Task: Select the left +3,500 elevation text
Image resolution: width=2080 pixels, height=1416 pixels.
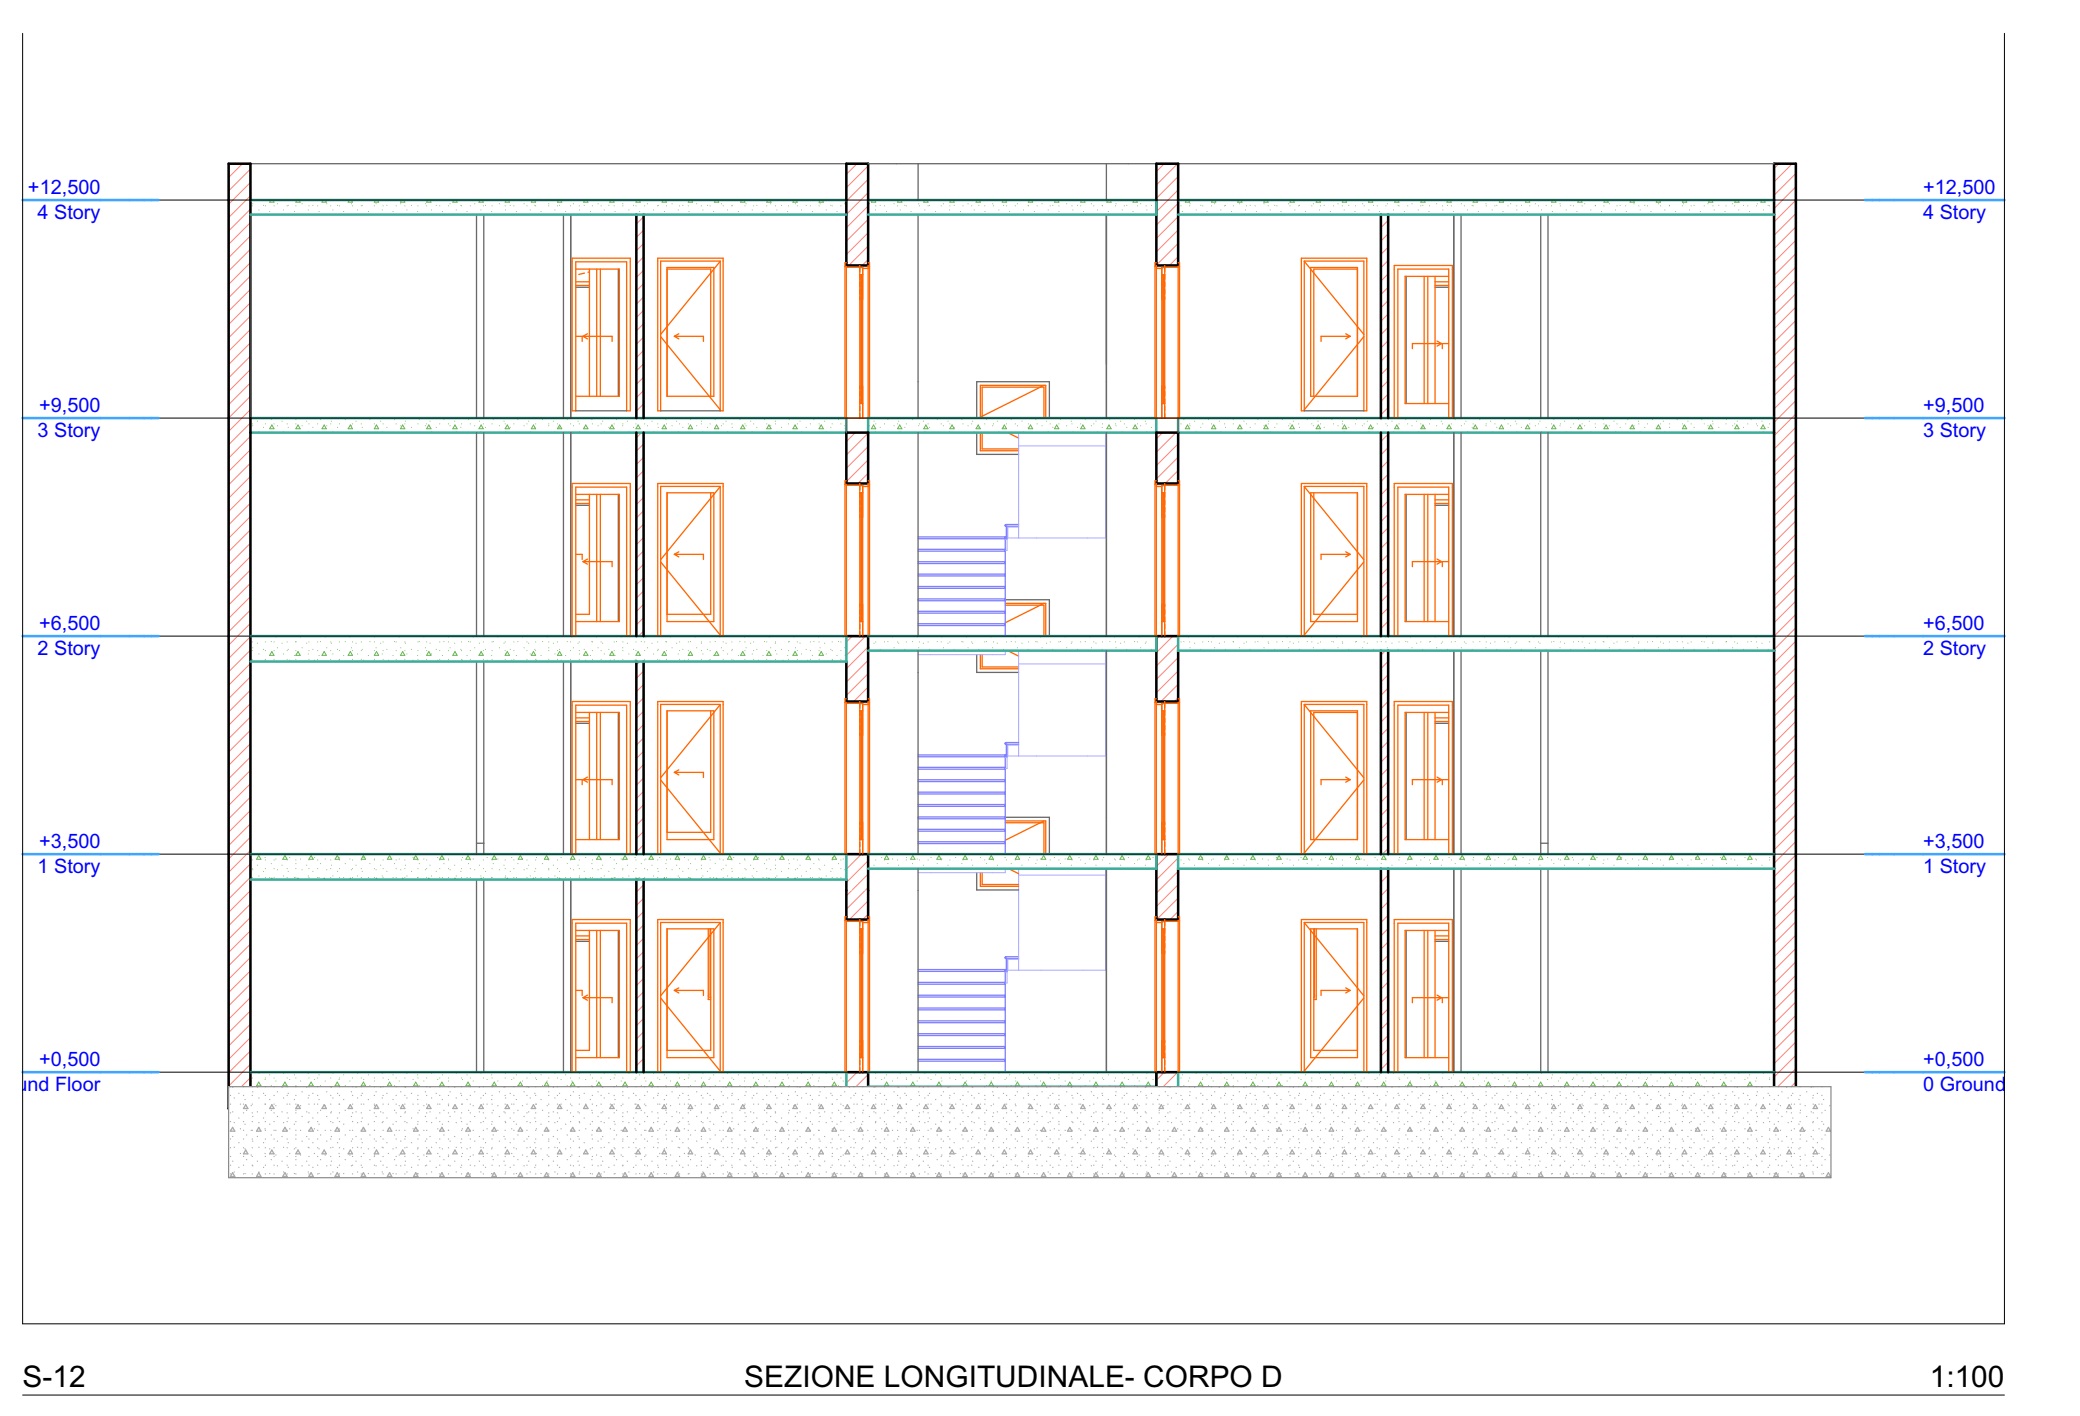Action: pos(69,841)
